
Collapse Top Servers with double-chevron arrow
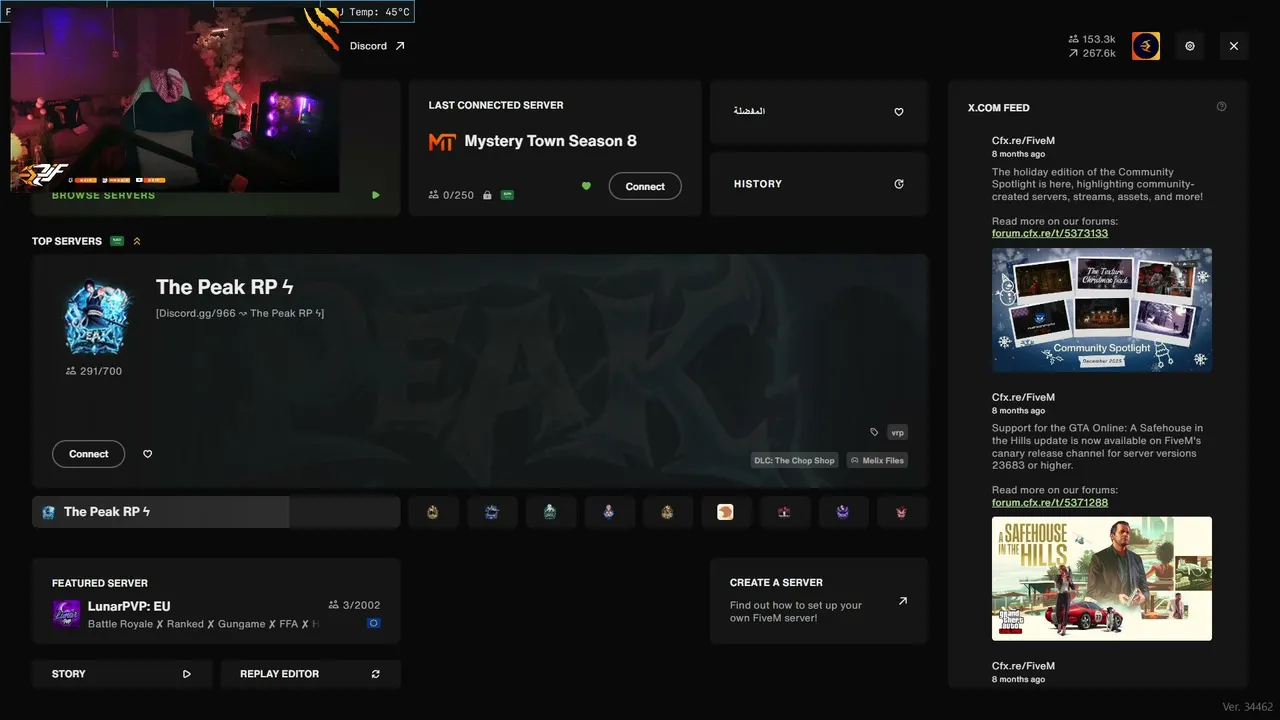[137, 241]
